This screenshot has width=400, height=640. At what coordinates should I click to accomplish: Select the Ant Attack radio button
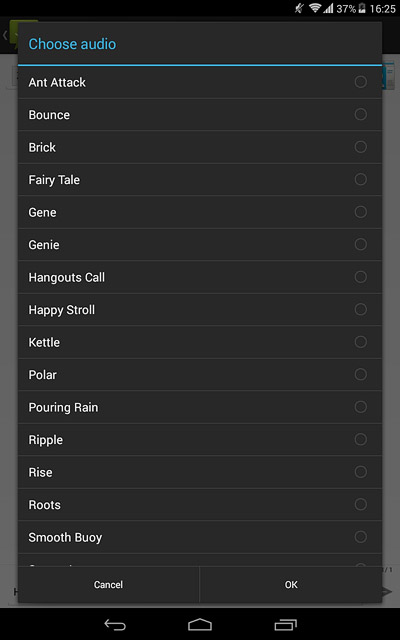click(x=360, y=82)
